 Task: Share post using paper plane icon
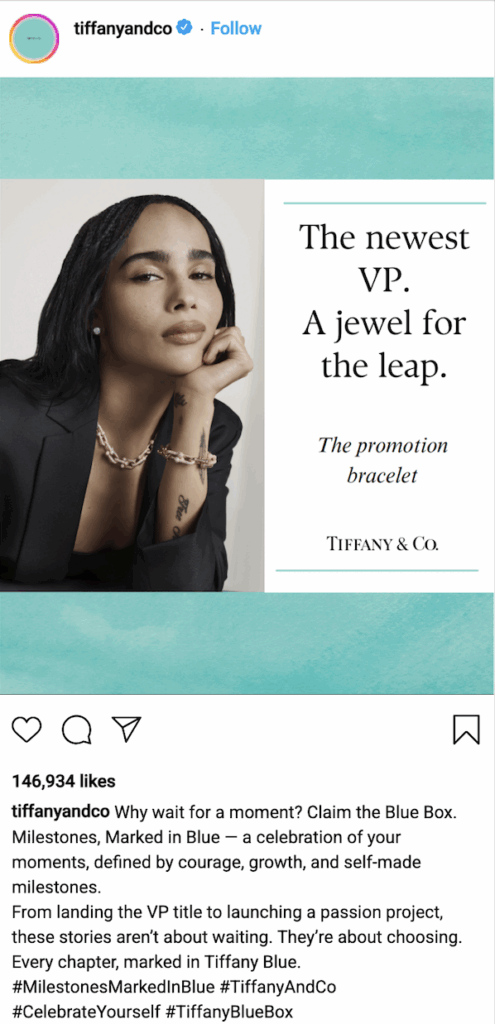[x=126, y=729]
